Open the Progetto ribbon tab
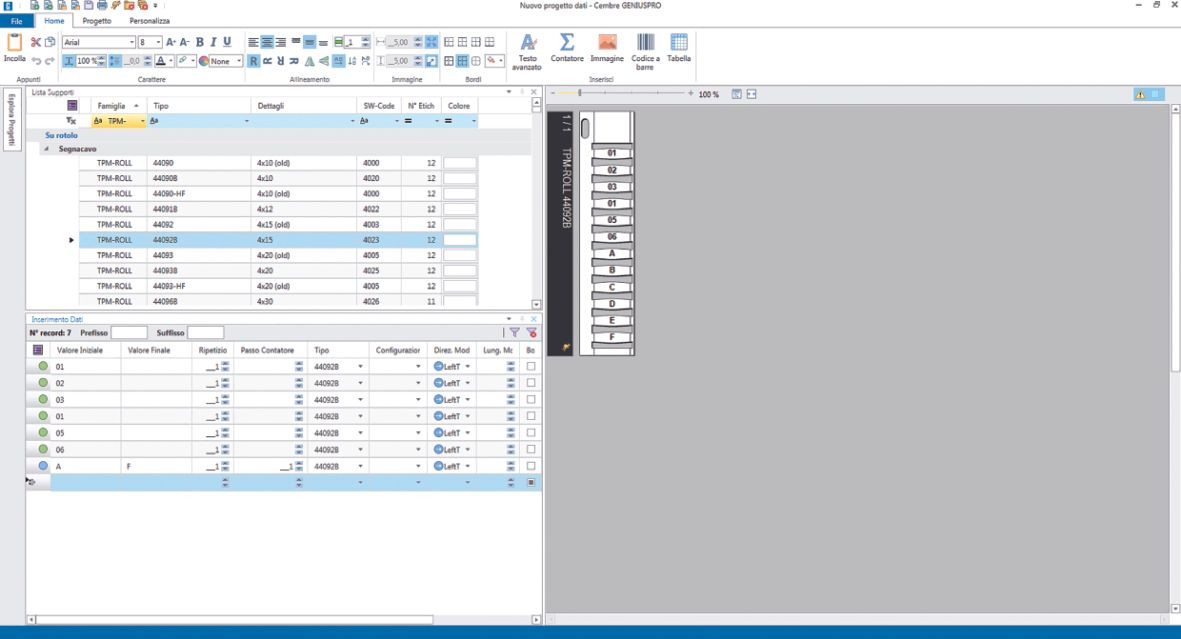 tap(97, 20)
